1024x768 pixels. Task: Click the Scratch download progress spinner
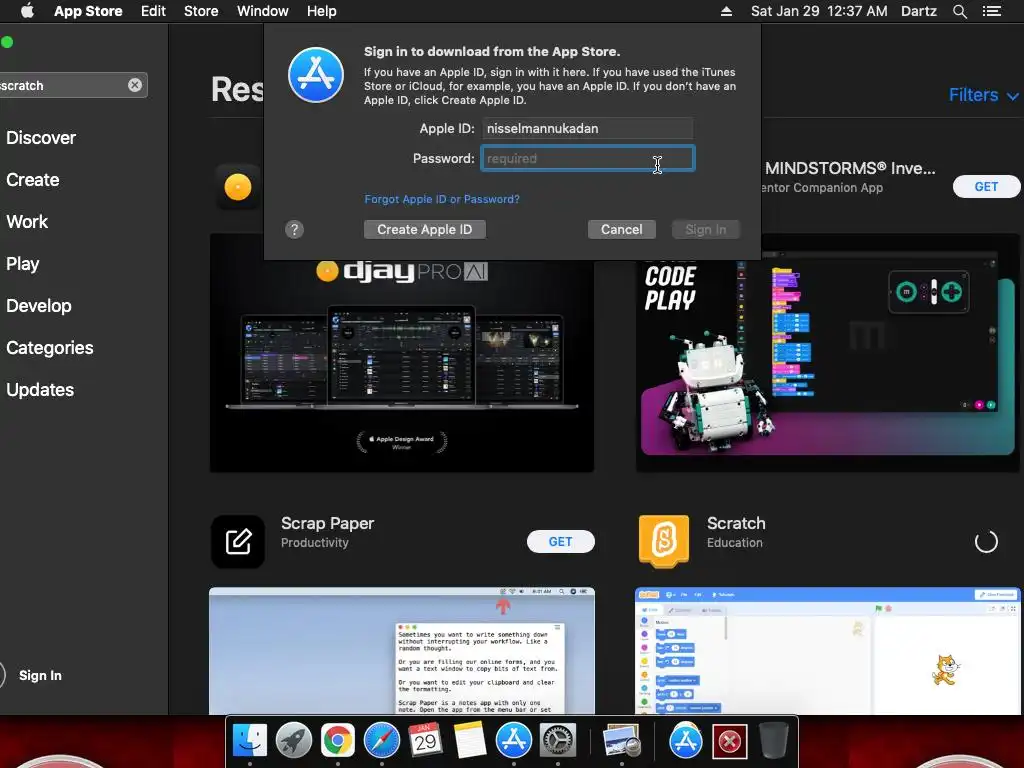point(986,541)
